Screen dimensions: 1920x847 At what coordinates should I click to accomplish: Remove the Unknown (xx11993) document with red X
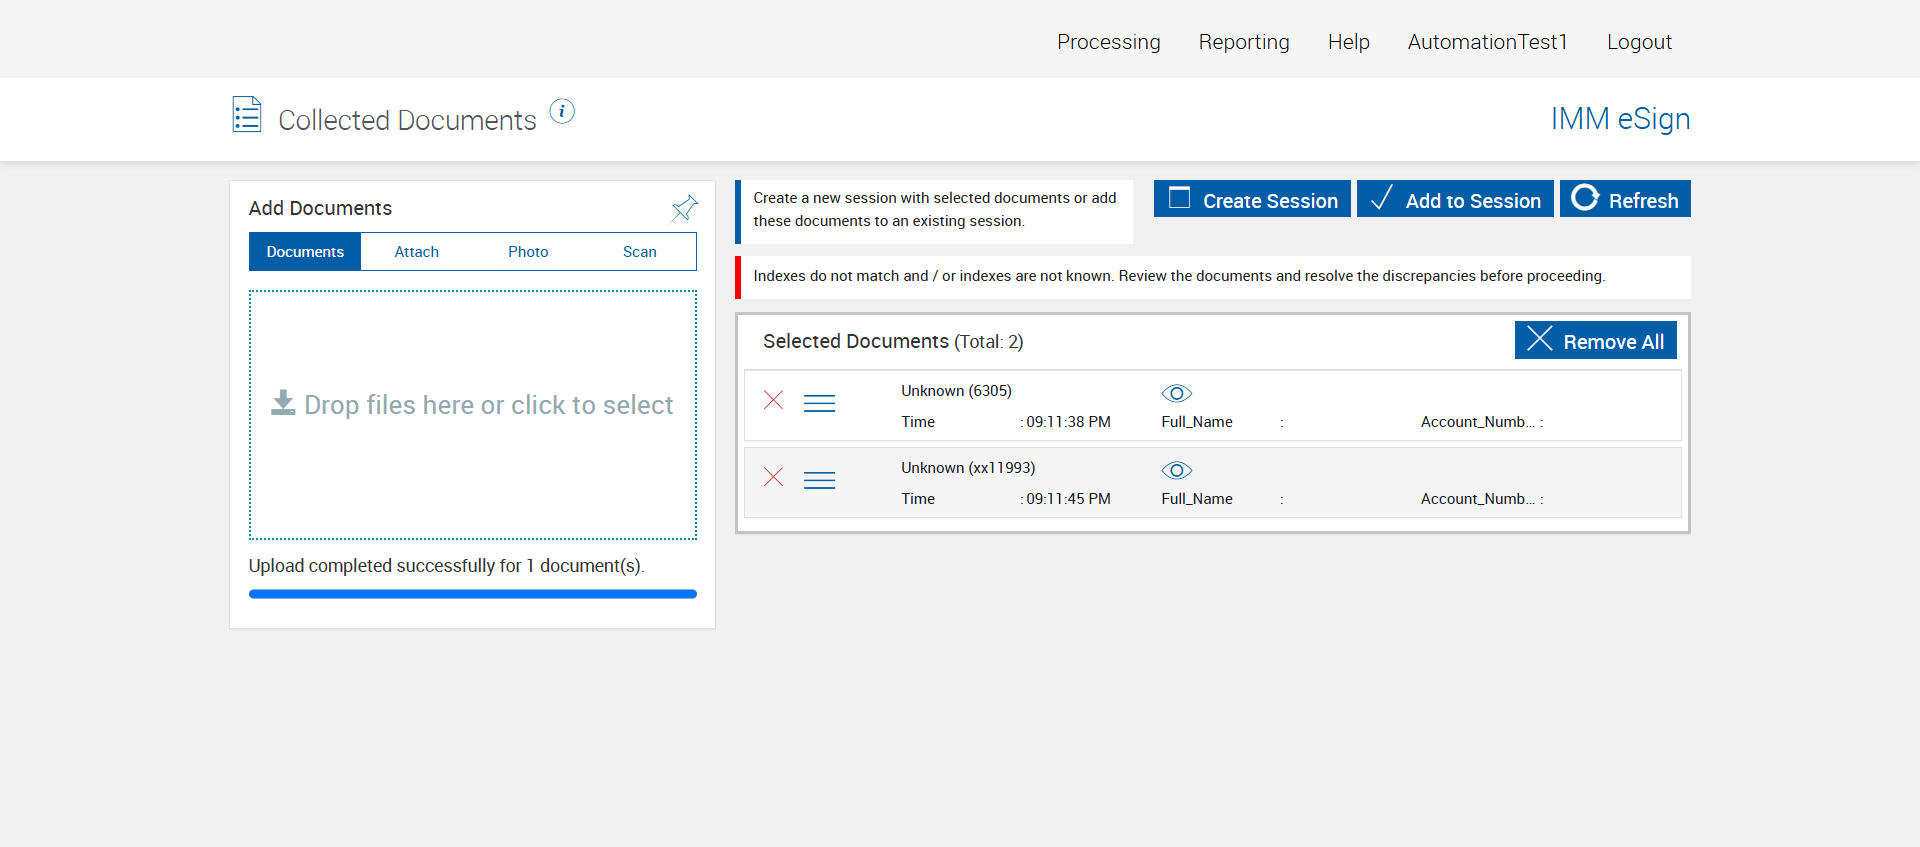tap(773, 477)
